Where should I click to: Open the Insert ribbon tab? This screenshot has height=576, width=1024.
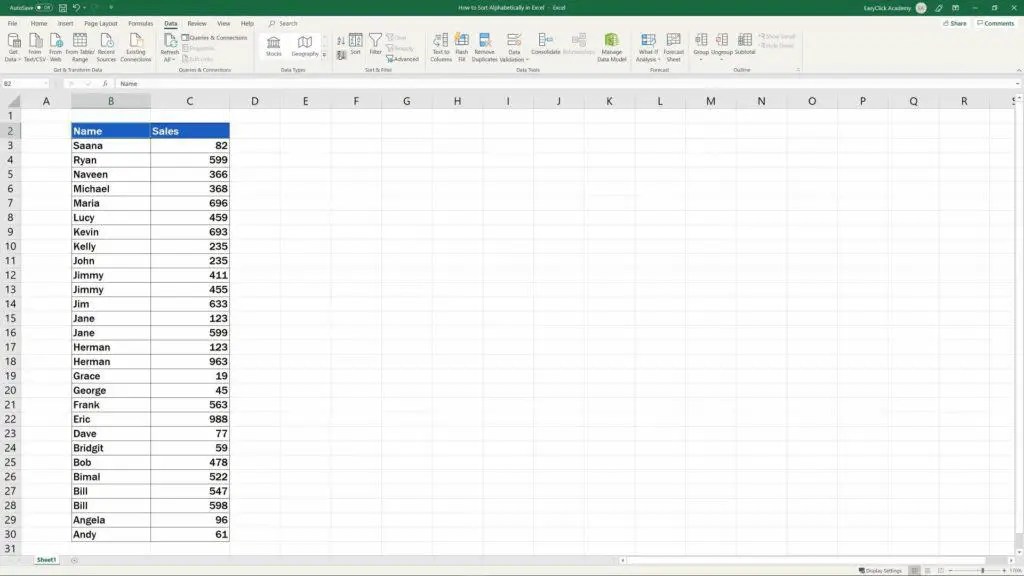point(65,23)
